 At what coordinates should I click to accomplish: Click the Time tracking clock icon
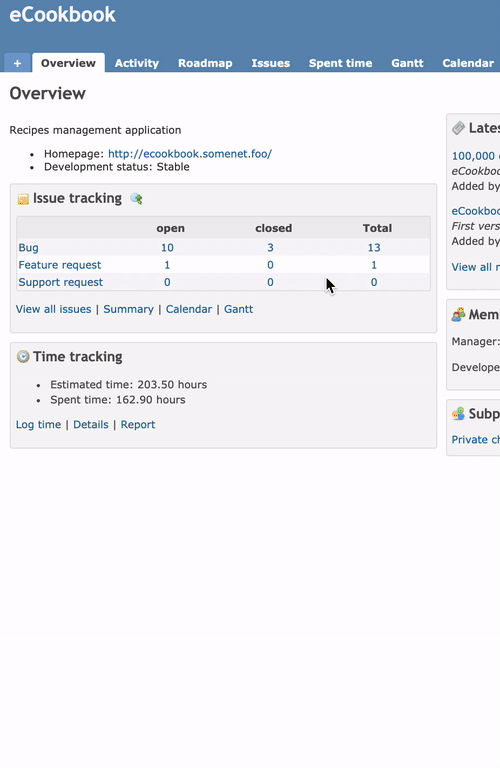[x=23, y=357]
